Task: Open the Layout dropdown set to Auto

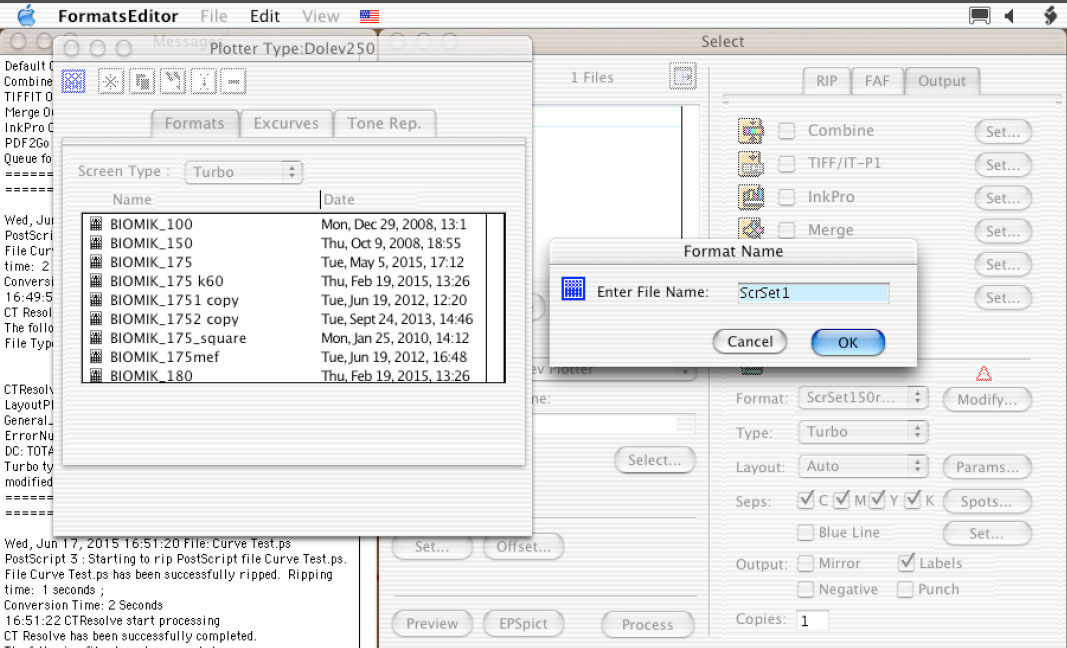Action: (864, 466)
